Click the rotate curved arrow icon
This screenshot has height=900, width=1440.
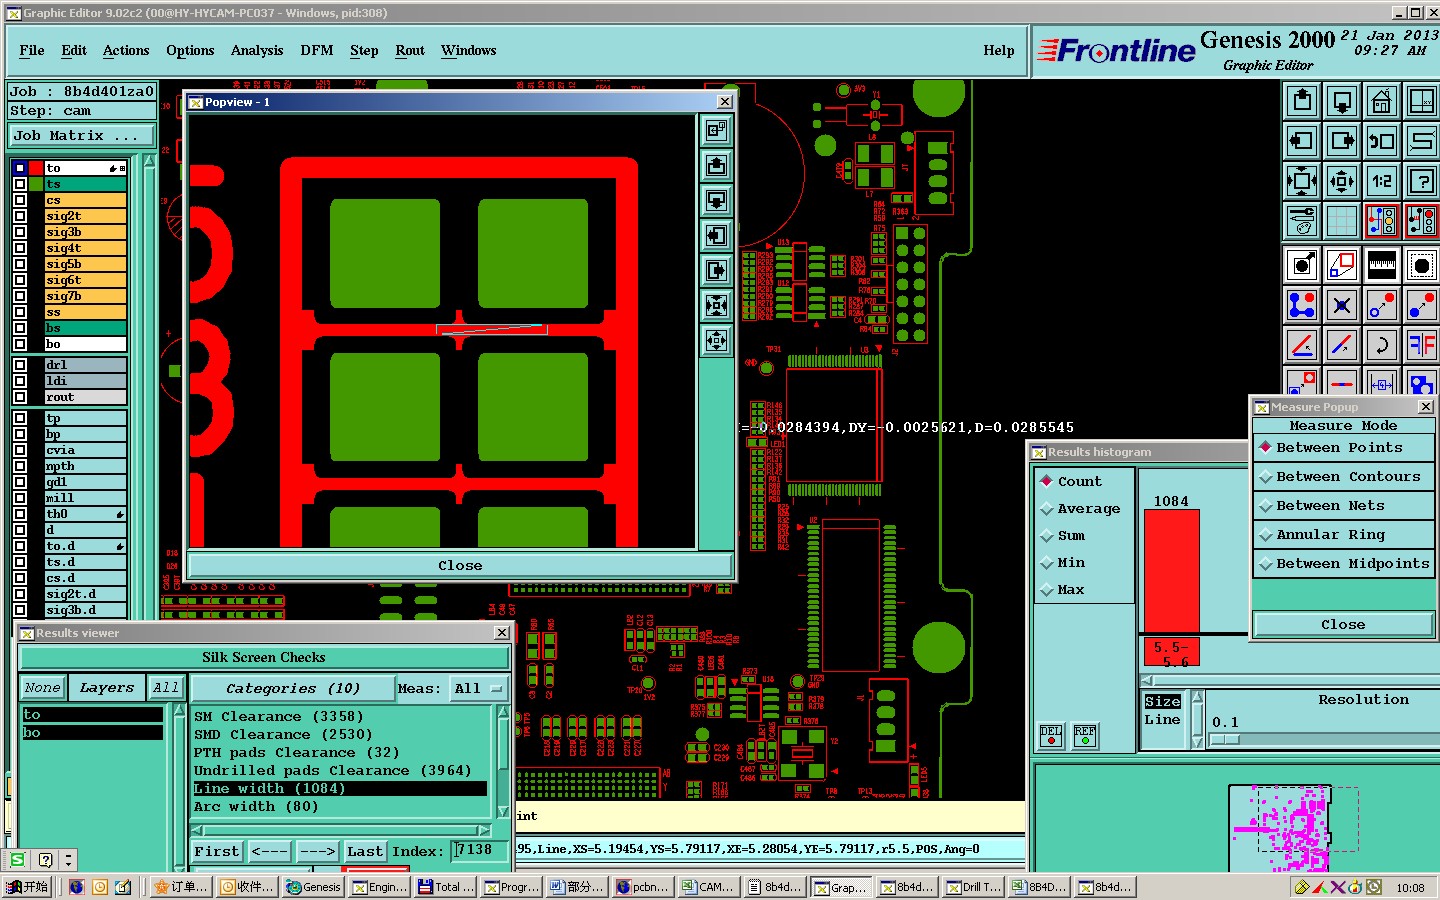(1382, 345)
